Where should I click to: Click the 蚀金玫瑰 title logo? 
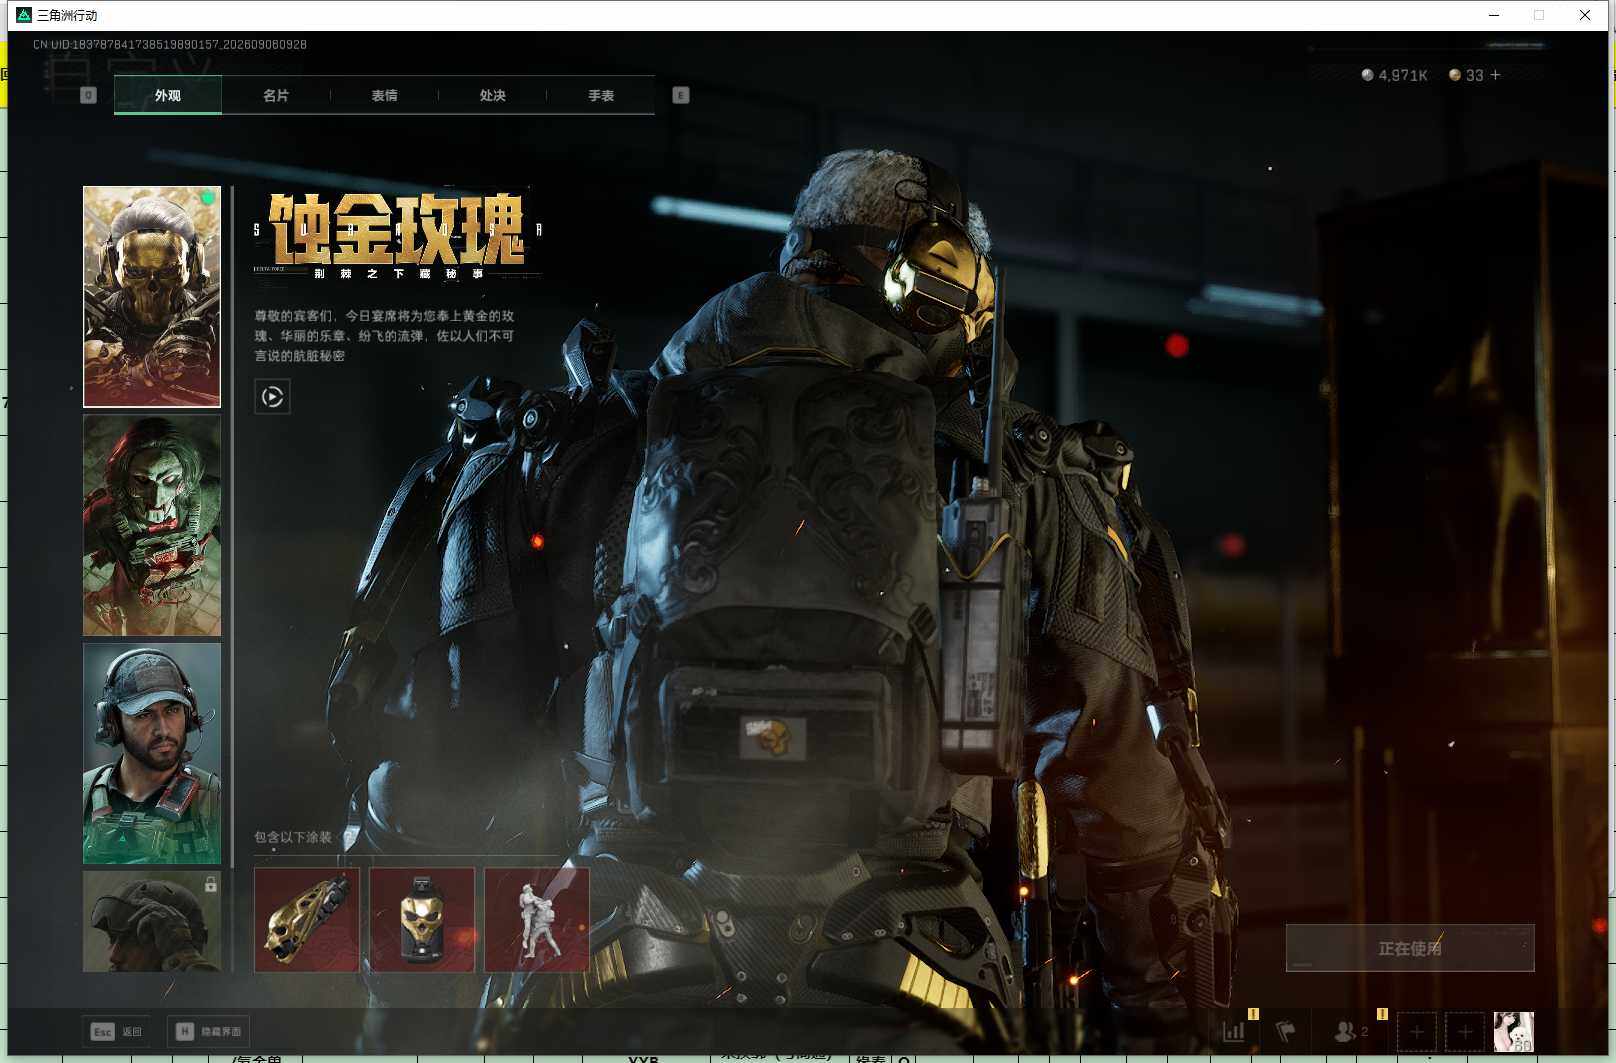click(397, 234)
